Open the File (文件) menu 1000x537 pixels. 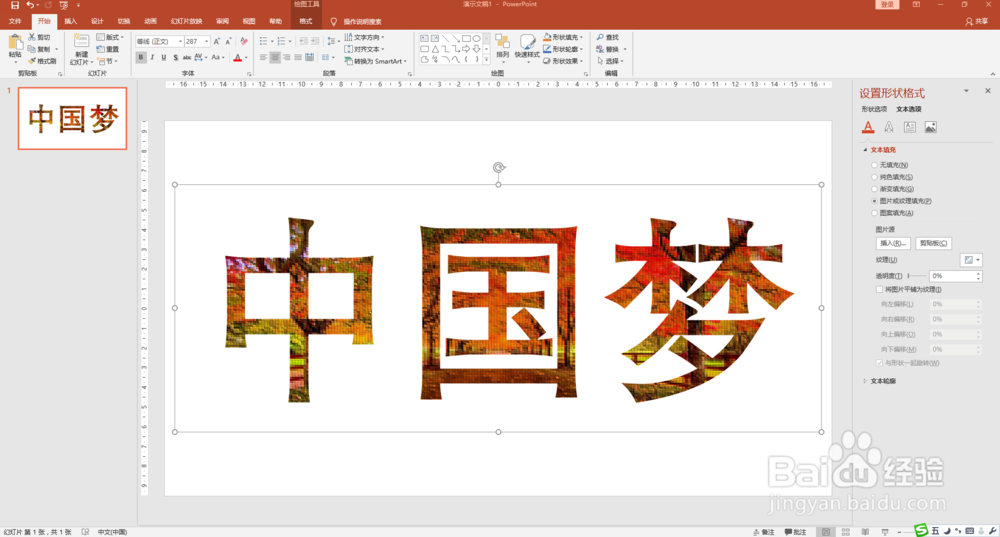tap(15, 22)
